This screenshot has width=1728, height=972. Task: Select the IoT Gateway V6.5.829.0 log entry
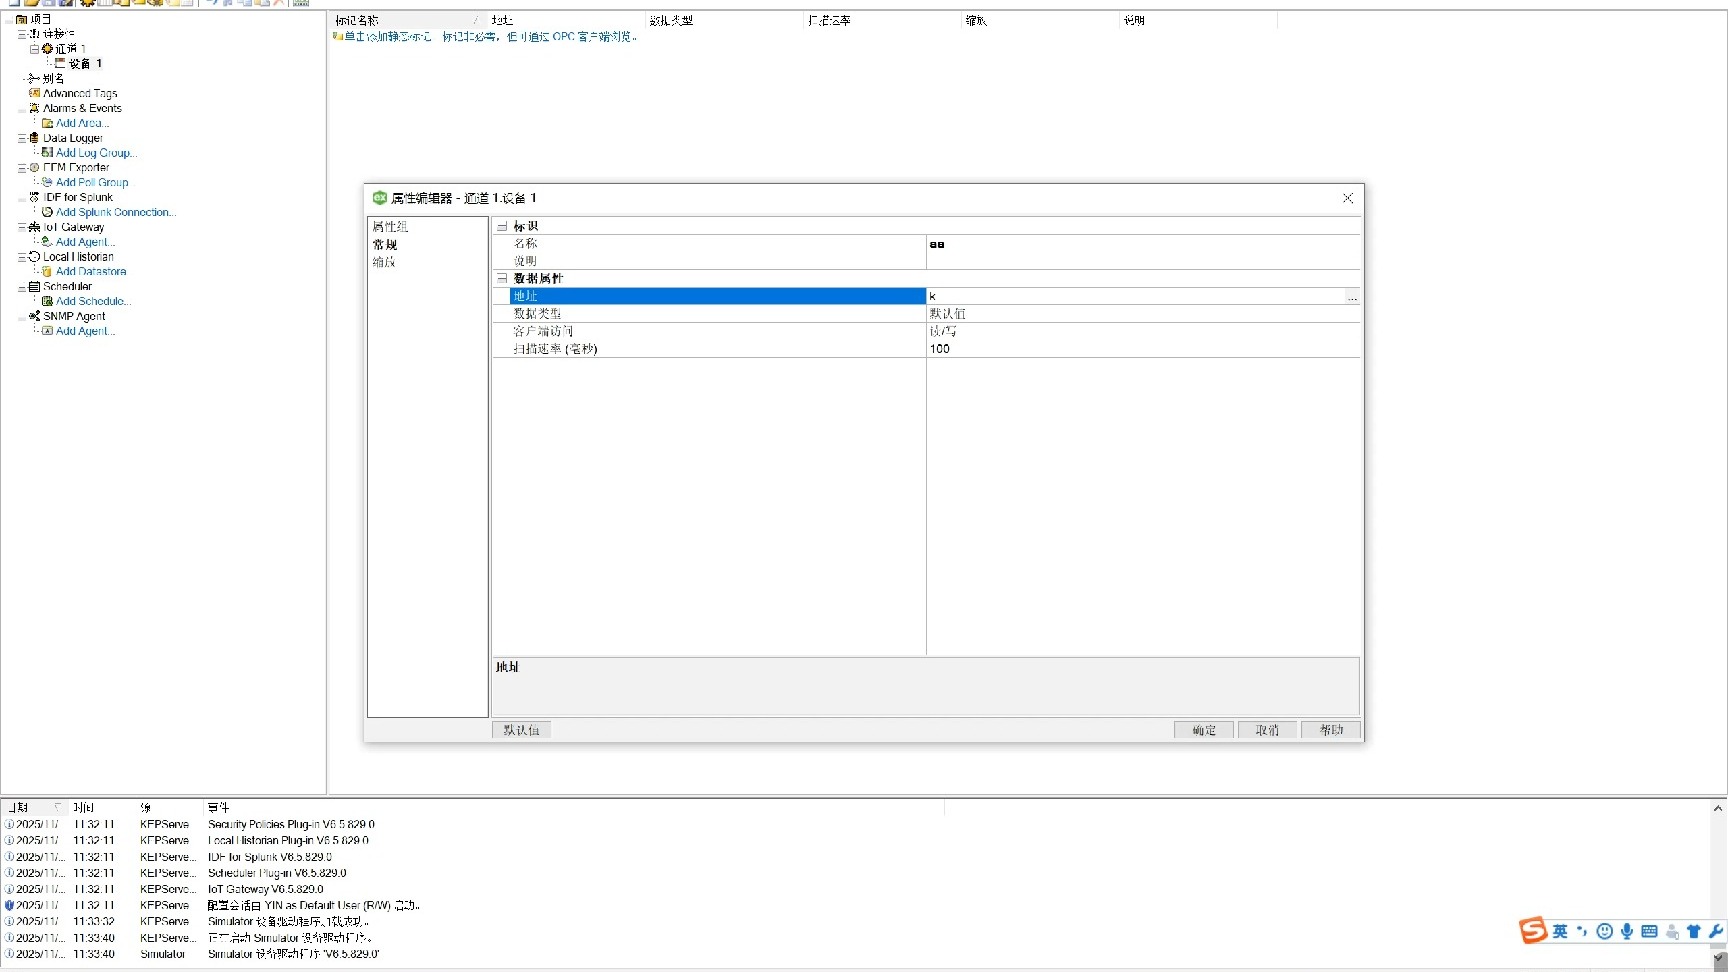(x=265, y=889)
